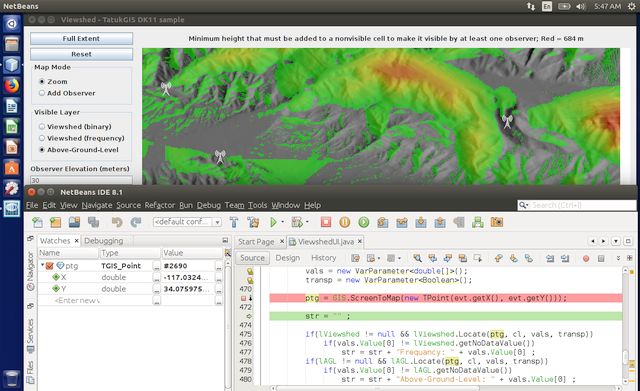Click the Take GUI Snapshot camera icon
The height and width of the screenshot is (391, 640).
(x=497, y=222)
